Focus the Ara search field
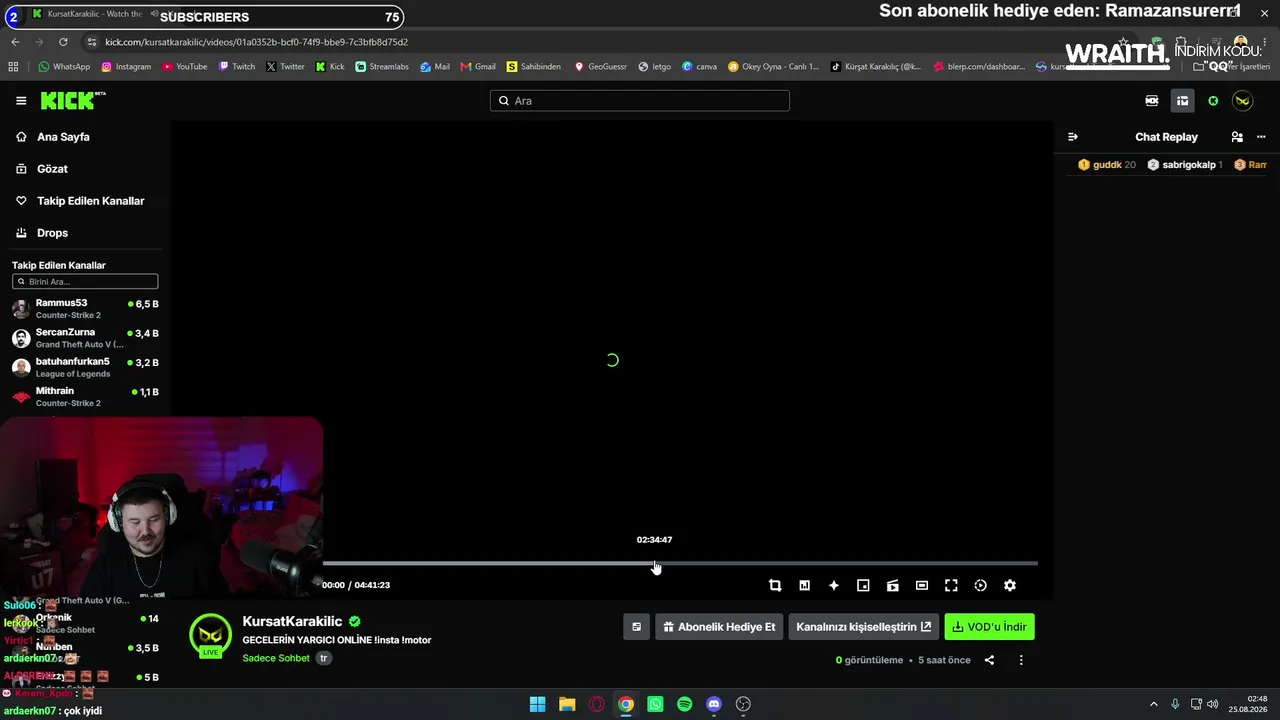 click(640, 101)
